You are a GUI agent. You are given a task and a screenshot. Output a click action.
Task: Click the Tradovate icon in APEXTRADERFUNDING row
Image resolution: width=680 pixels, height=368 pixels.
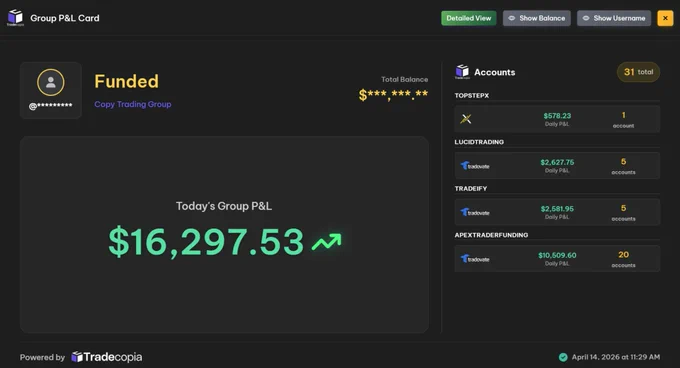pyautogui.click(x=475, y=259)
